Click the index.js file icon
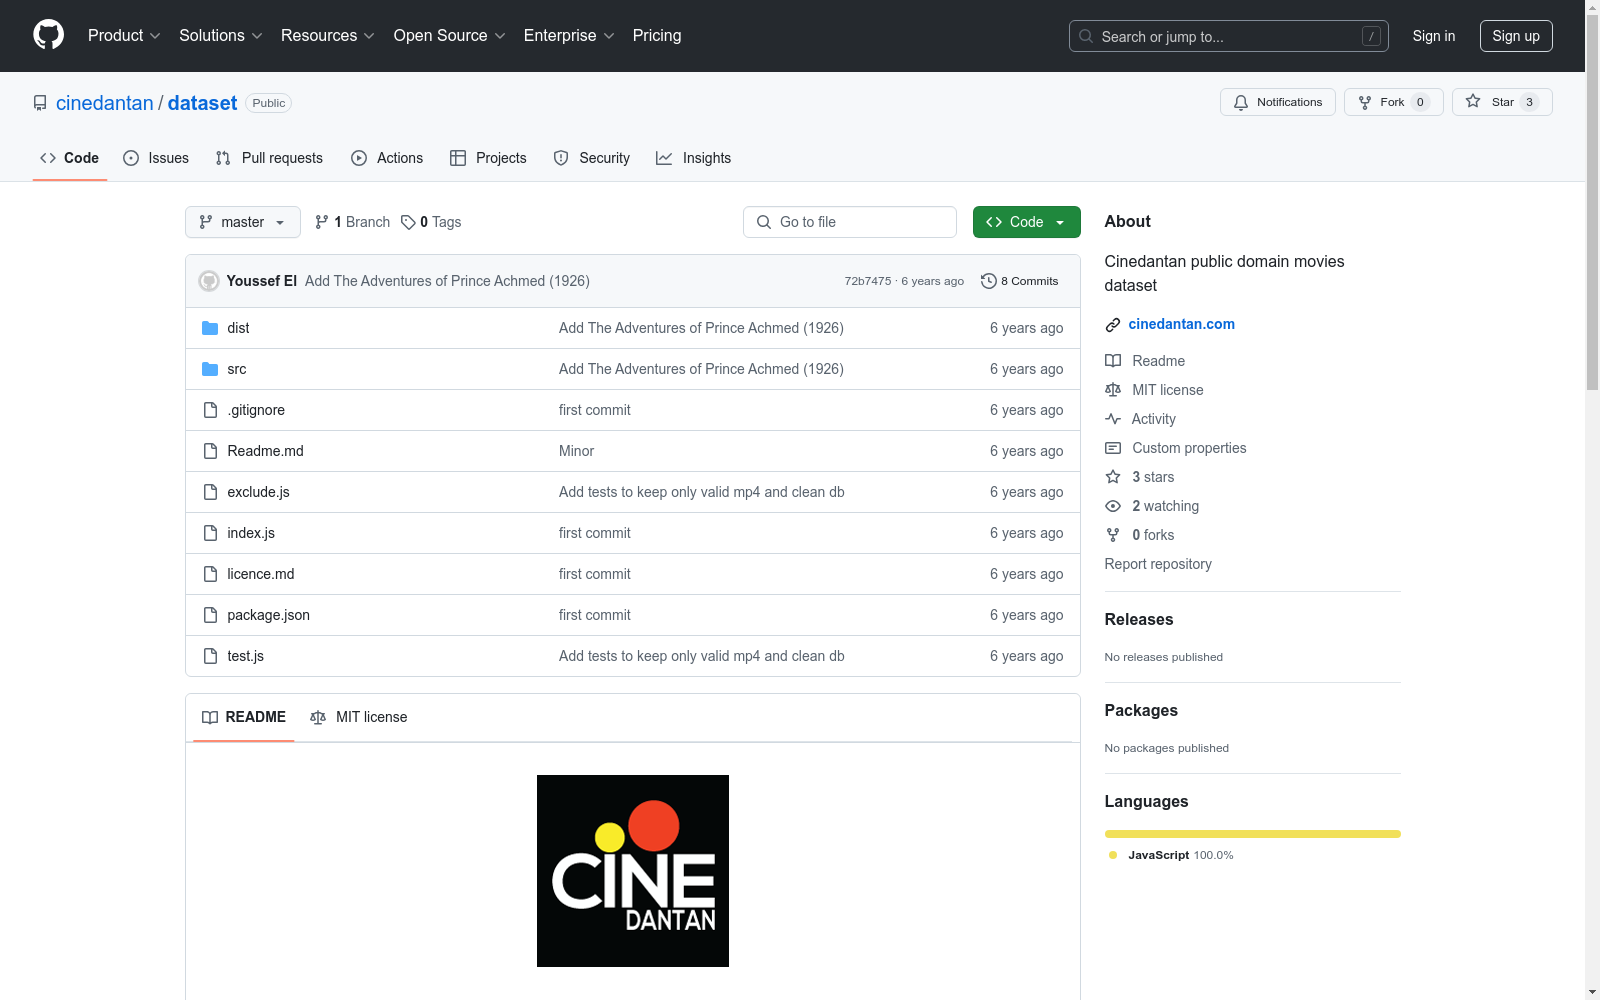Screen dimensions: 1600x1000 pyautogui.click(x=210, y=533)
